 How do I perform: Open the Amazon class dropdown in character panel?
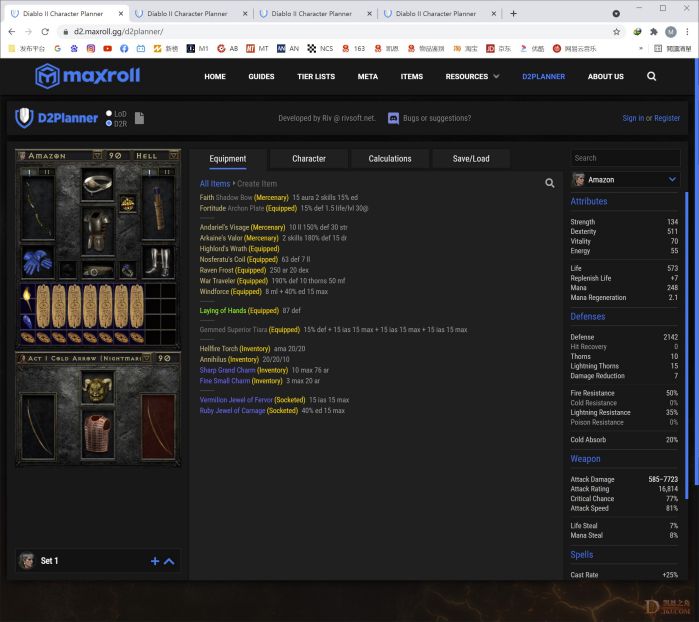[97, 155]
